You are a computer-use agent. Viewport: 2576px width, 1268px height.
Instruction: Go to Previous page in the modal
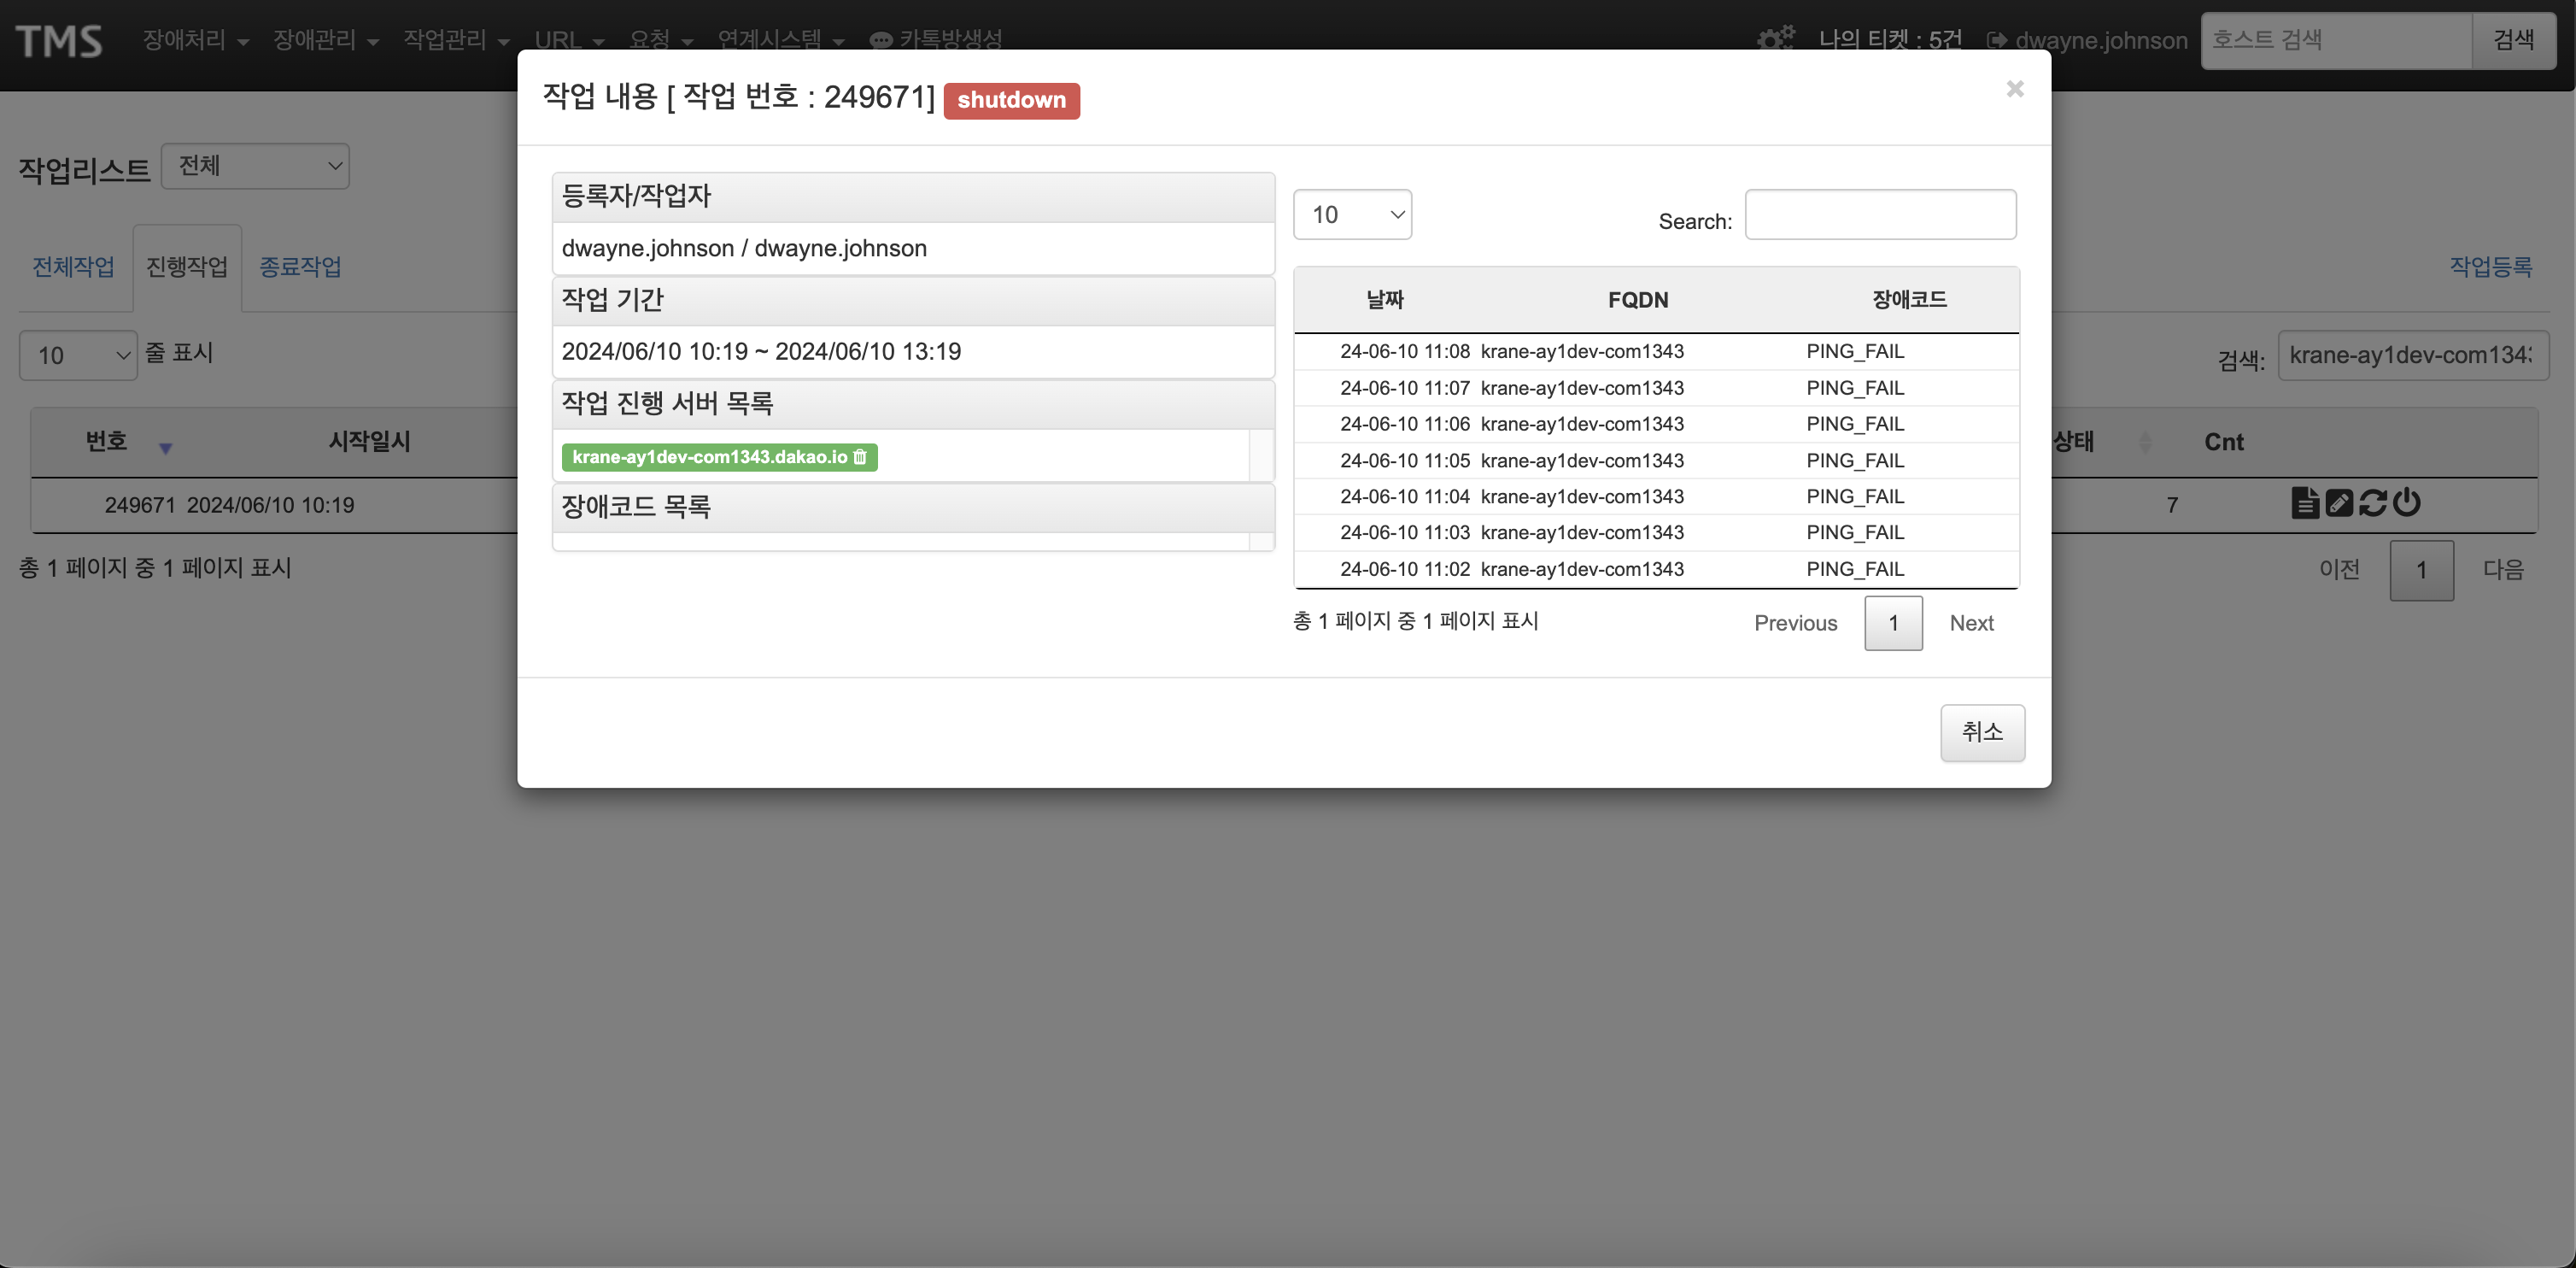[1795, 623]
